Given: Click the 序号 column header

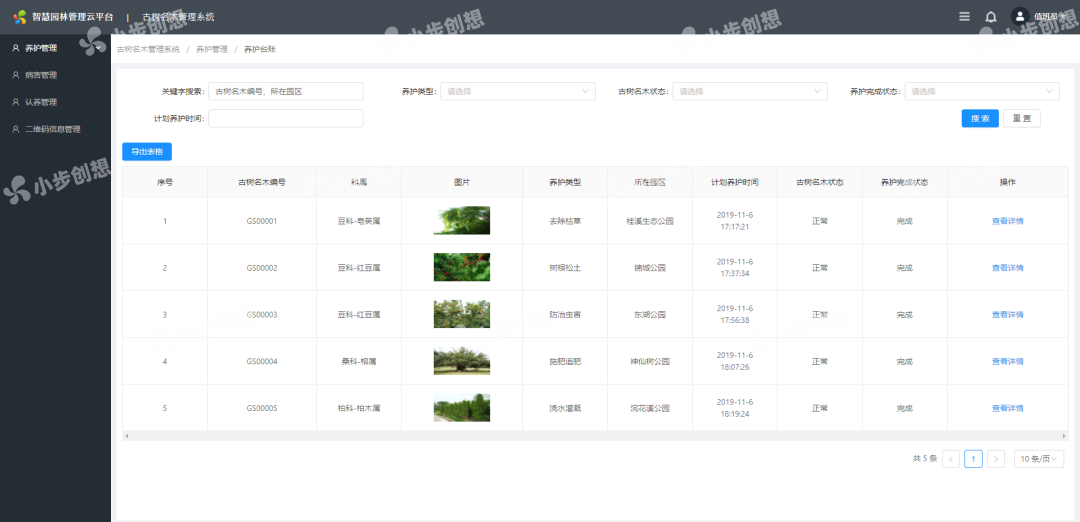Looking at the screenshot, I should tap(165, 182).
